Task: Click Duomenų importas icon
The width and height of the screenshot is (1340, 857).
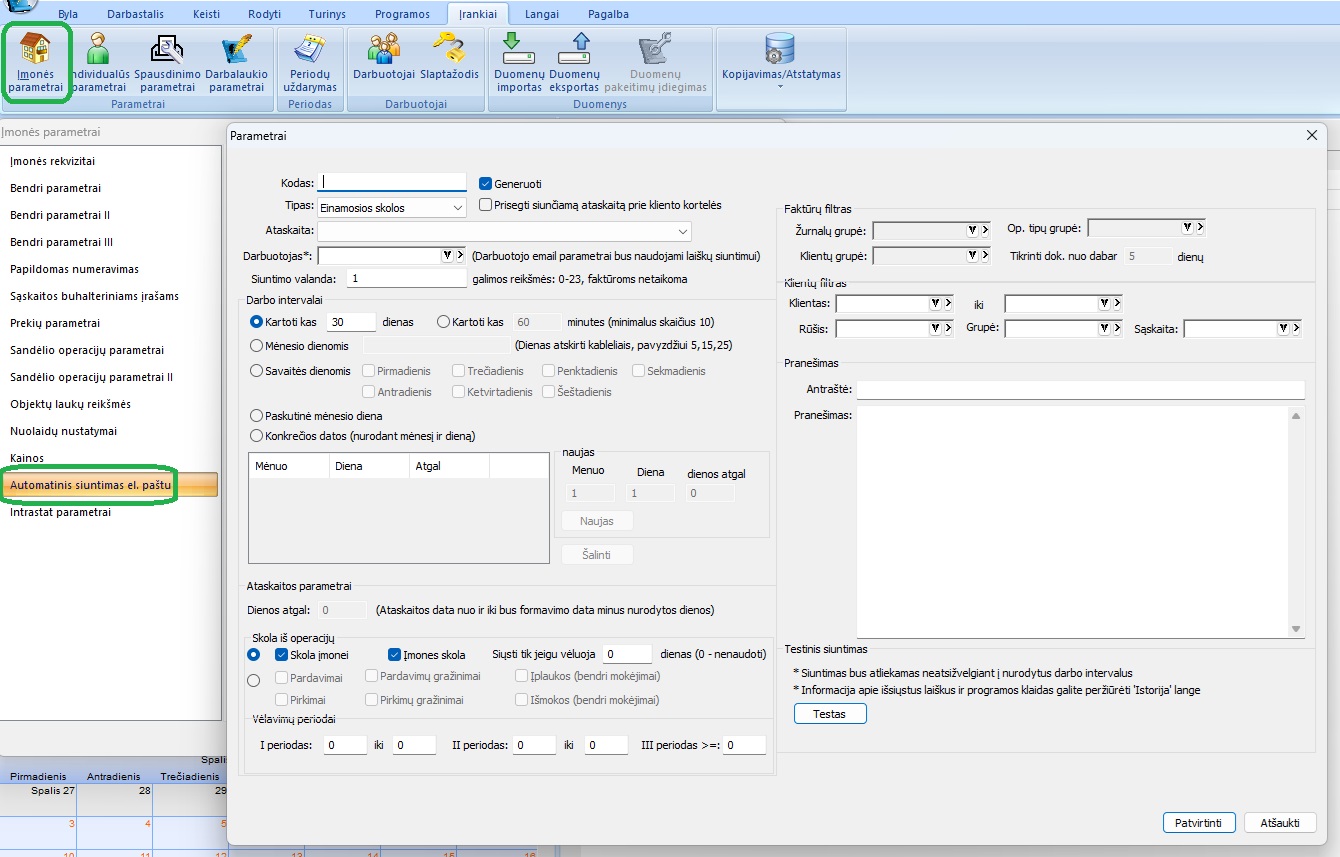Action: click(x=519, y=62)
